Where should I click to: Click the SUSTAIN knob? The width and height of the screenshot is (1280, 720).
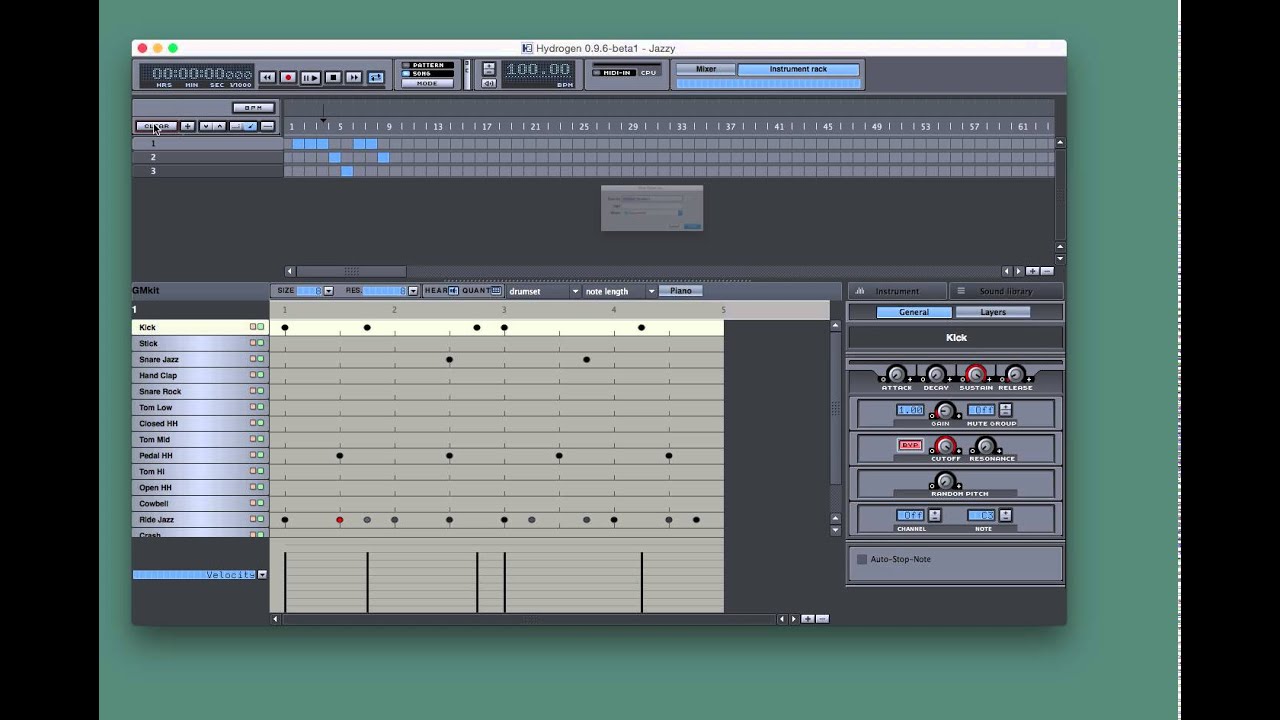[976, 375]
